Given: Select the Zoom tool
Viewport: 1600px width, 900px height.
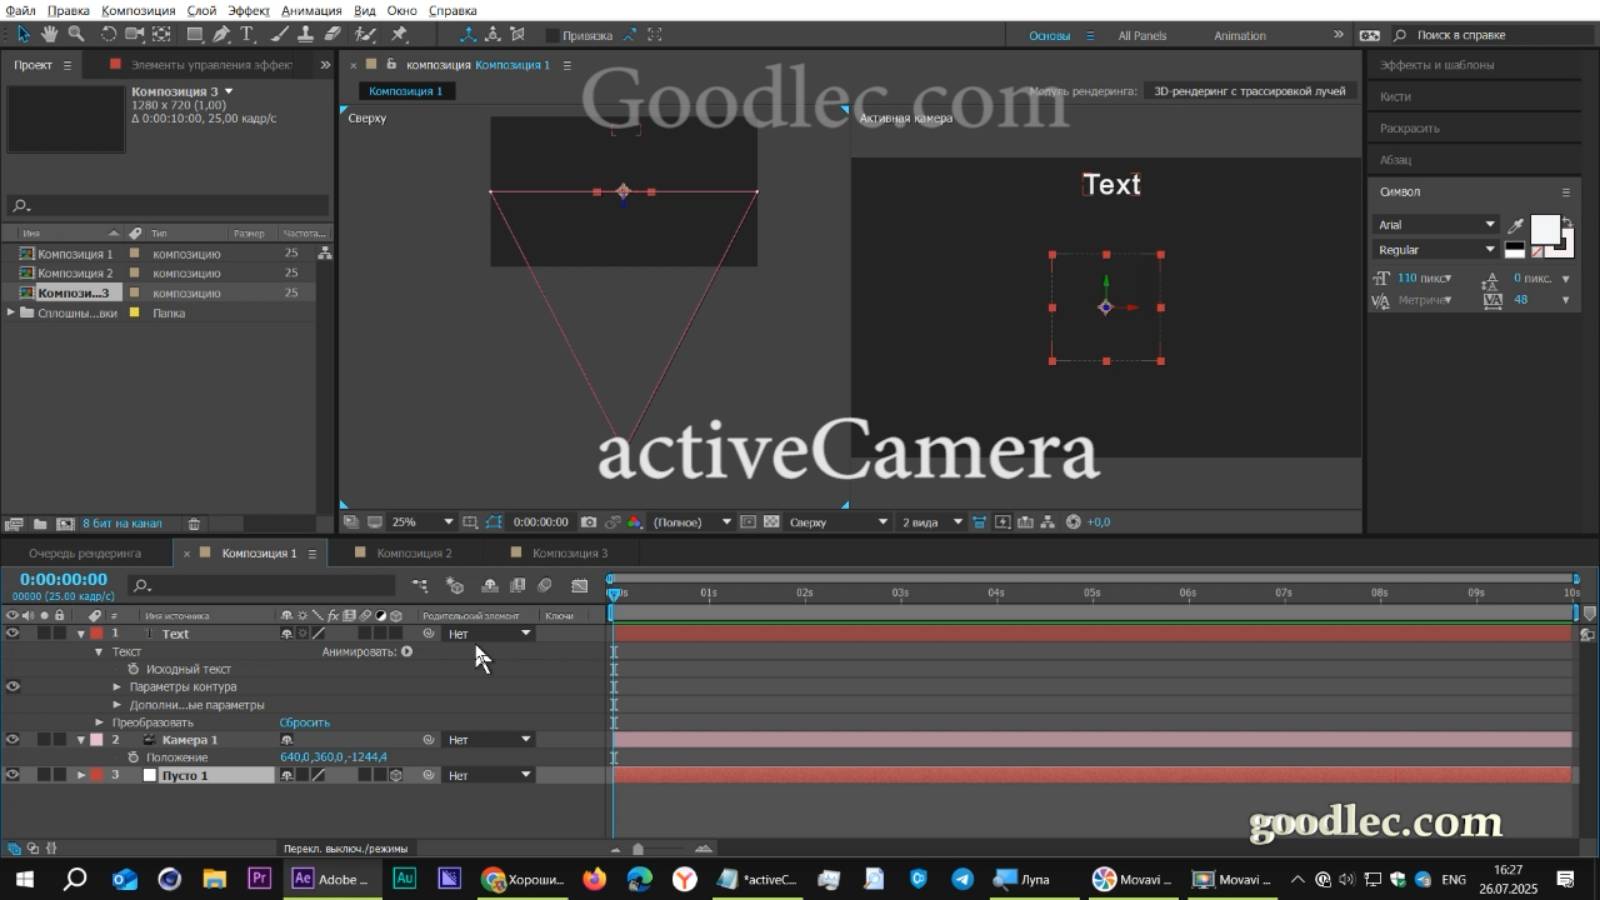Looking at the screenshot, I should point(77,34).
